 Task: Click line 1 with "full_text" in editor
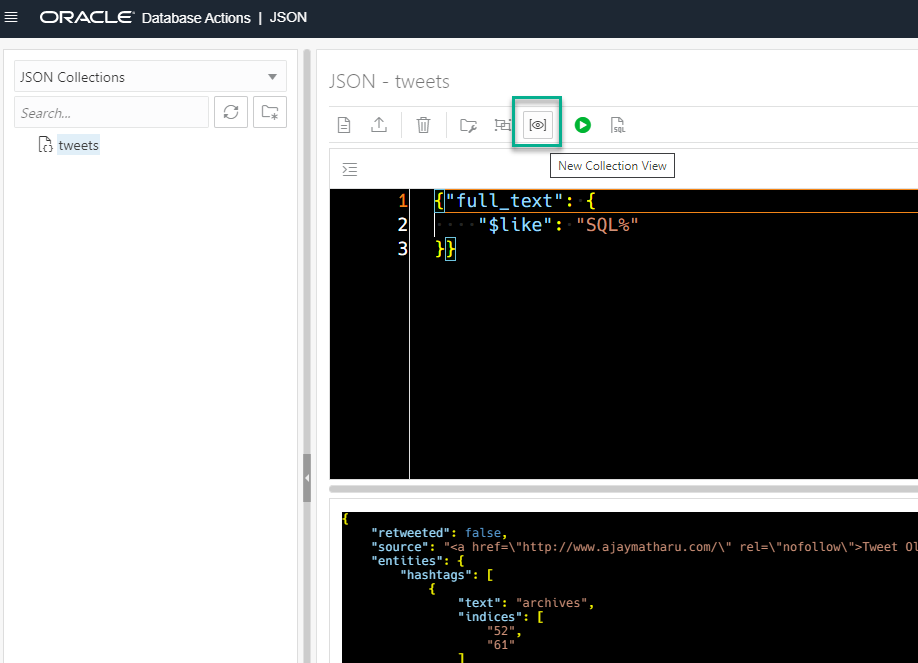coord(515,201)
